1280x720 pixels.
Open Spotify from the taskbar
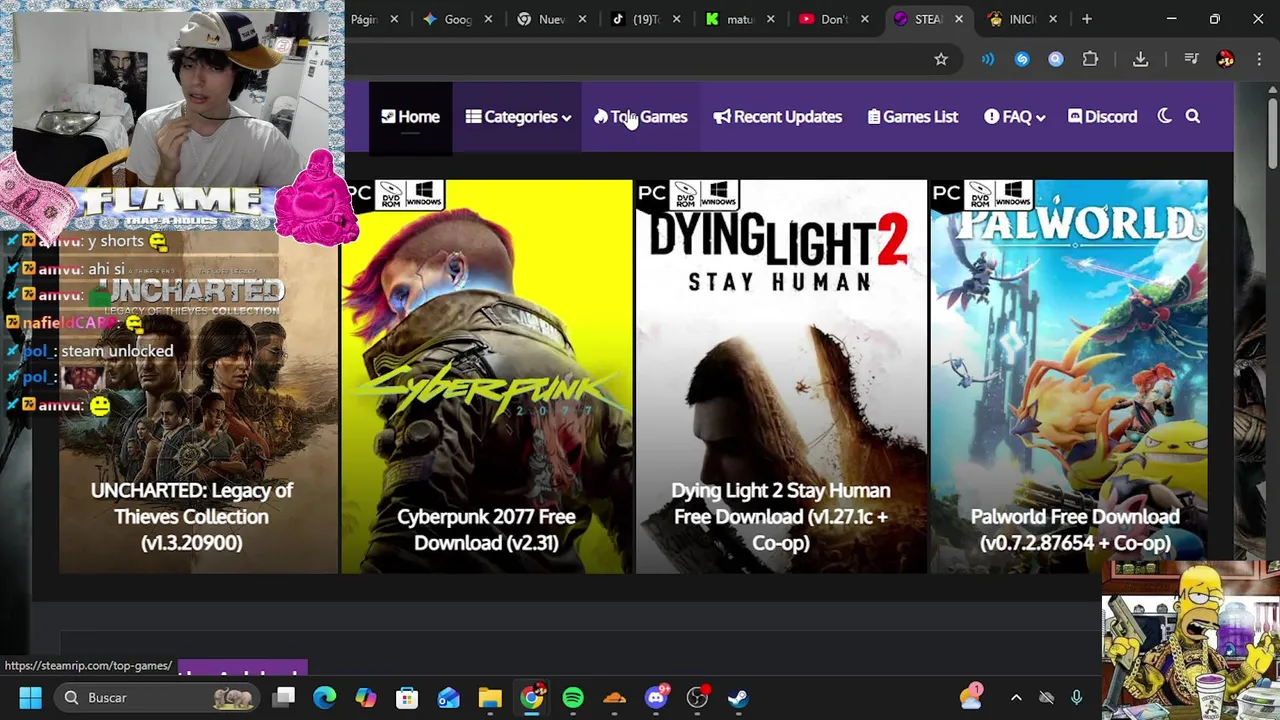pos(573,697)
